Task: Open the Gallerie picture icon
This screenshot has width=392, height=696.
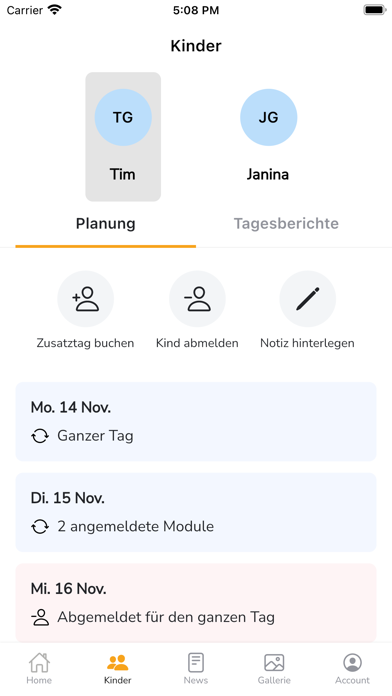Action: click(x=274, y=663)
